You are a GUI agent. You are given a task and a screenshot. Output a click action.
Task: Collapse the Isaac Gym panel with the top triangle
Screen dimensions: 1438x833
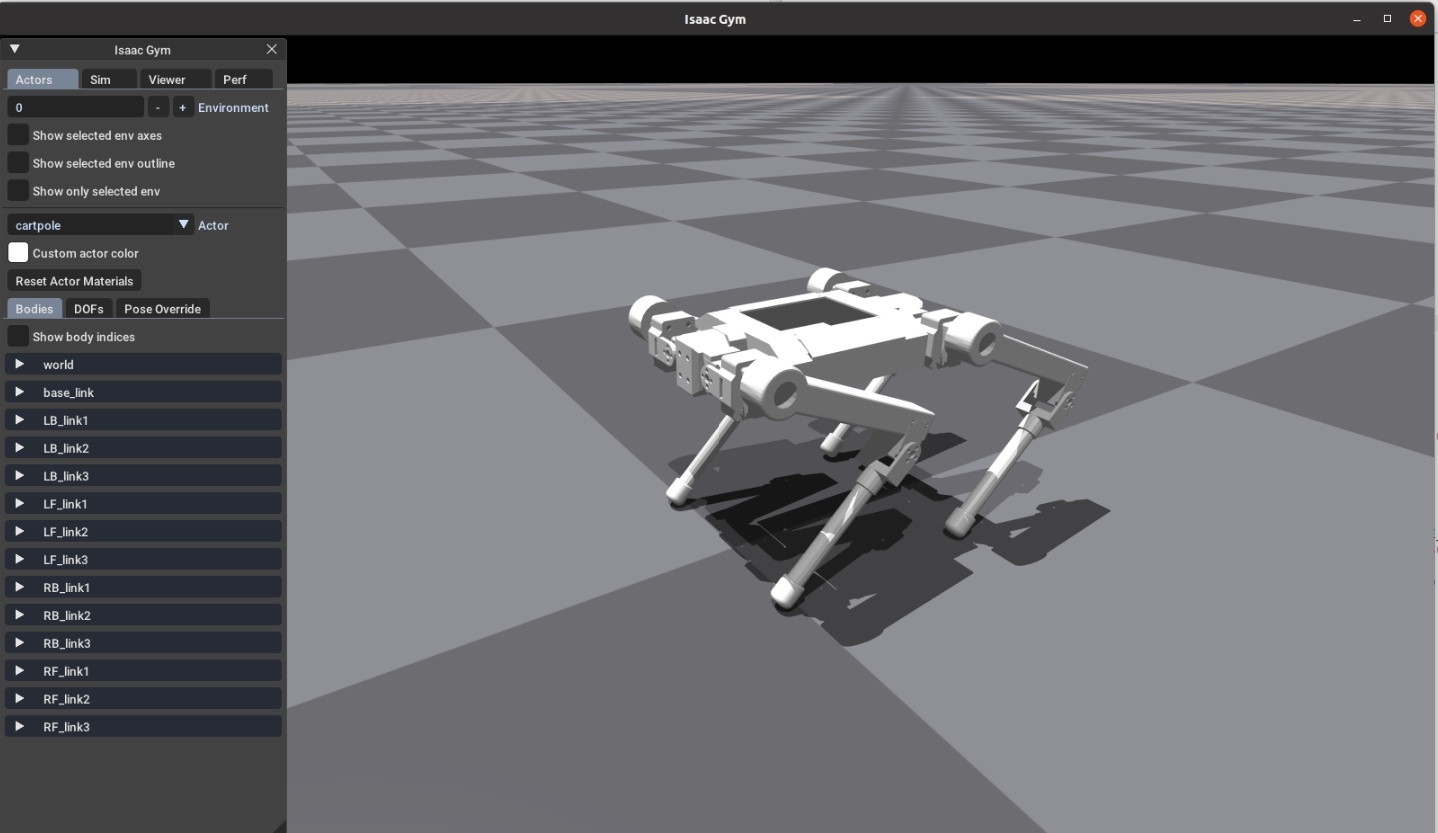click(x=13, y=48)
